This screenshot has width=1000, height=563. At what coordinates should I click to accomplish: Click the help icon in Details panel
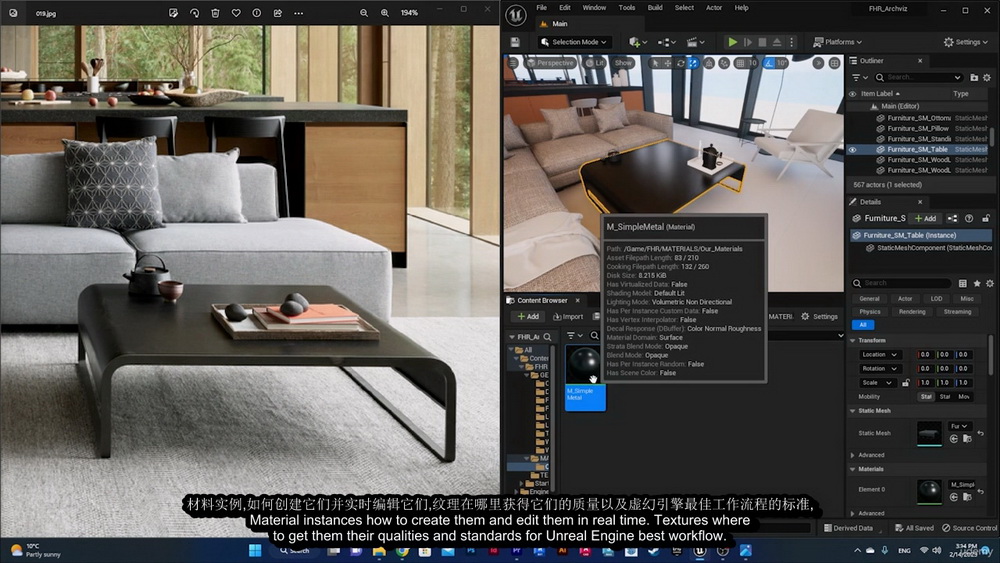pyautogui.click(x=969, y=218)
